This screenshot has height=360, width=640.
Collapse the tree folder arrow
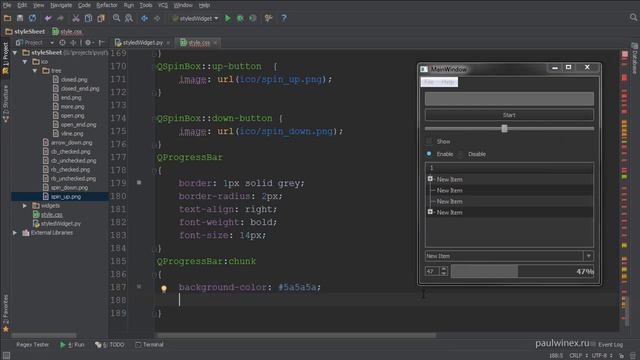[35, 71]
